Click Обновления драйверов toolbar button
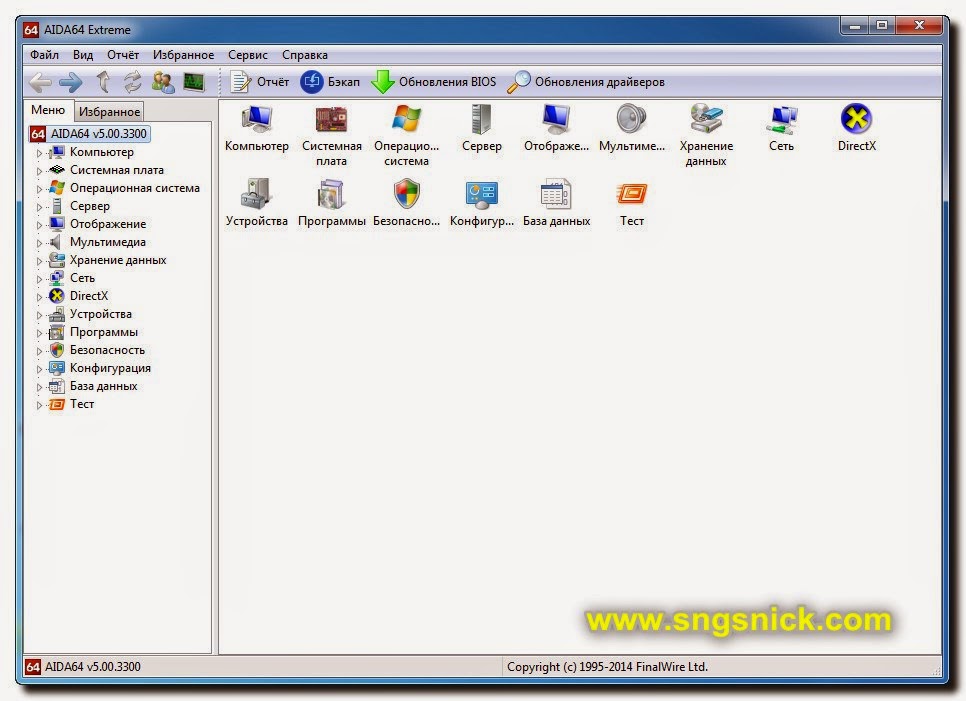 click(x=586, y=82)
